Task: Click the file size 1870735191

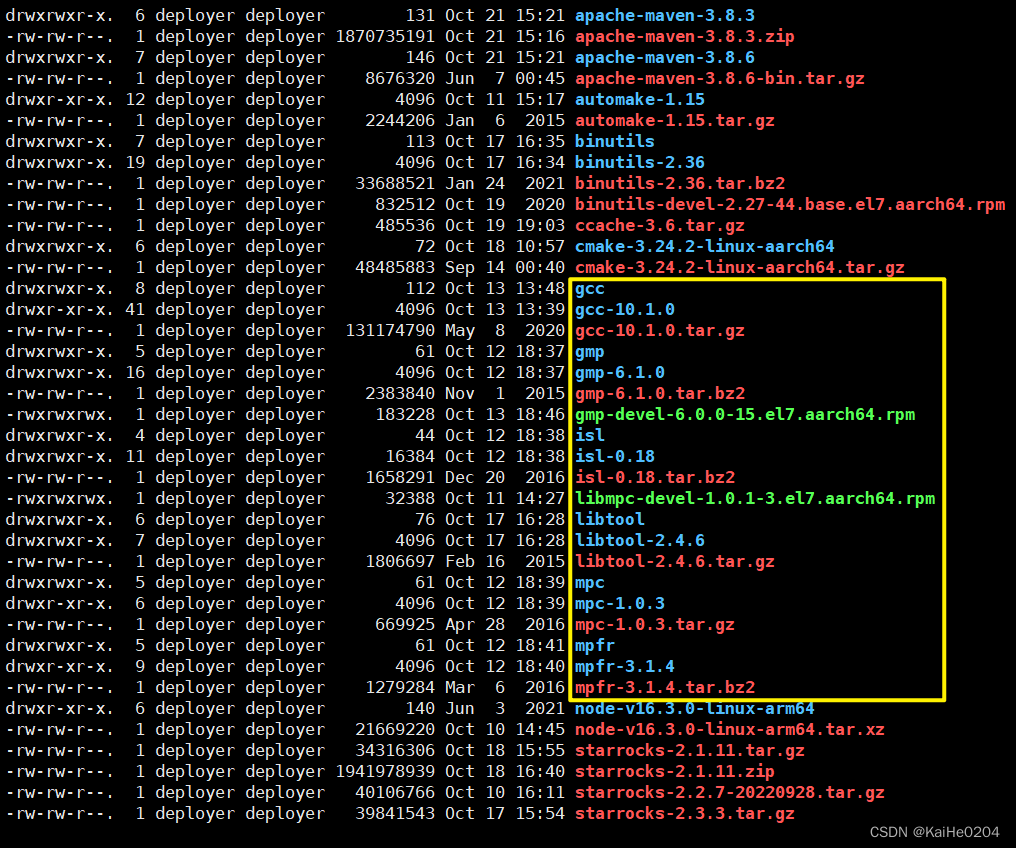Action: tap(385, 36)
